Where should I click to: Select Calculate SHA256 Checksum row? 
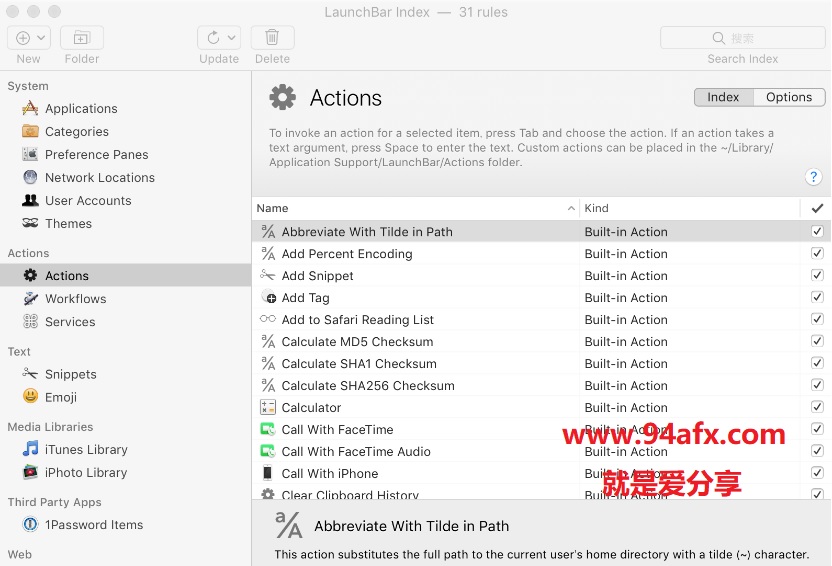click(x=541, y=385)
